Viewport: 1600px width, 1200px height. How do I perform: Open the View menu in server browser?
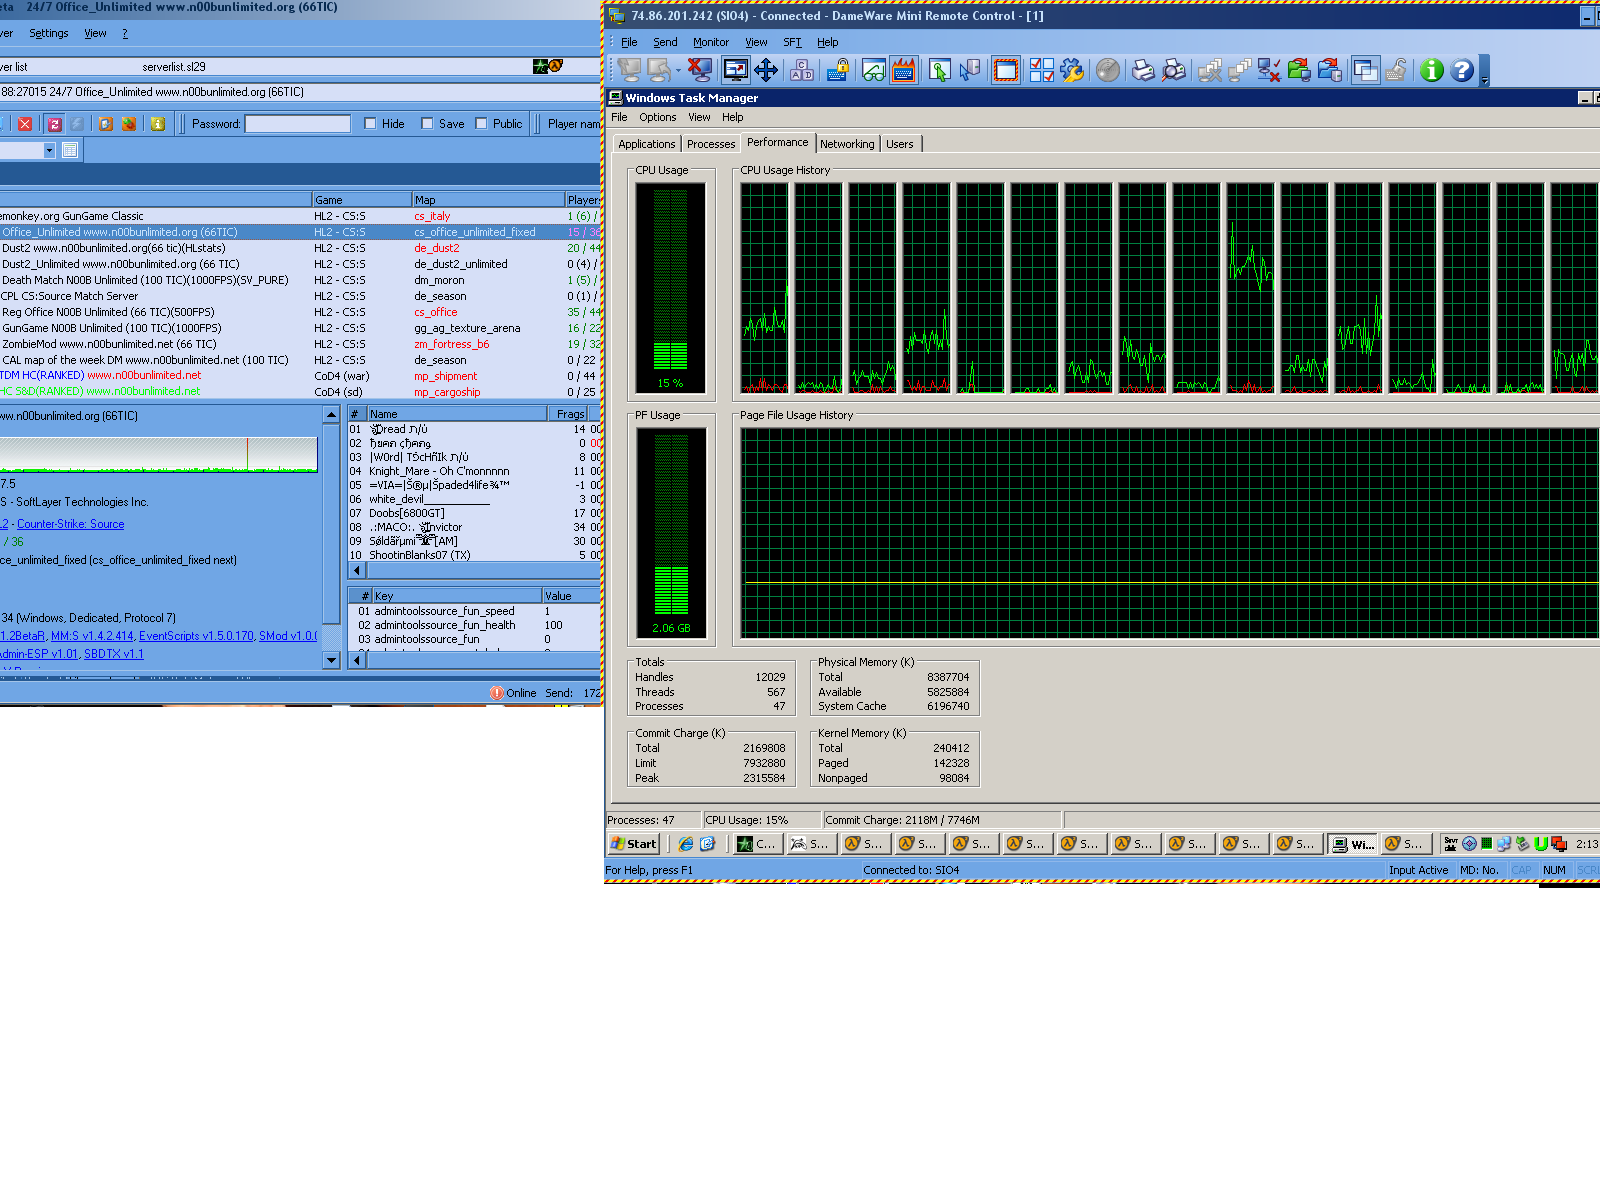95,33
